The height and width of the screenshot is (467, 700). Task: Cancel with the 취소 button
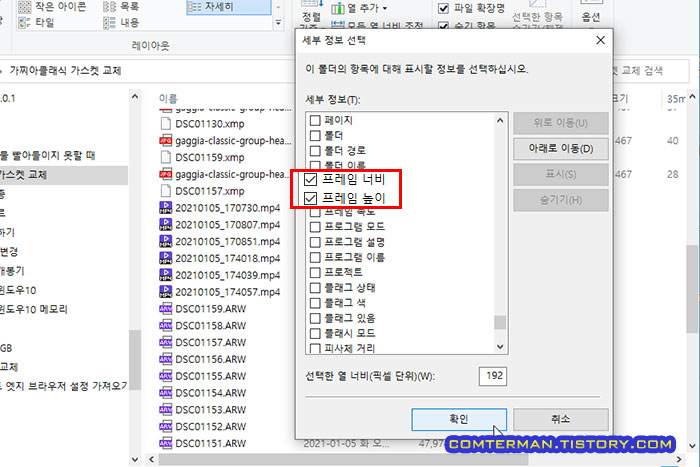pyautogui.click(x=561, y=419)
